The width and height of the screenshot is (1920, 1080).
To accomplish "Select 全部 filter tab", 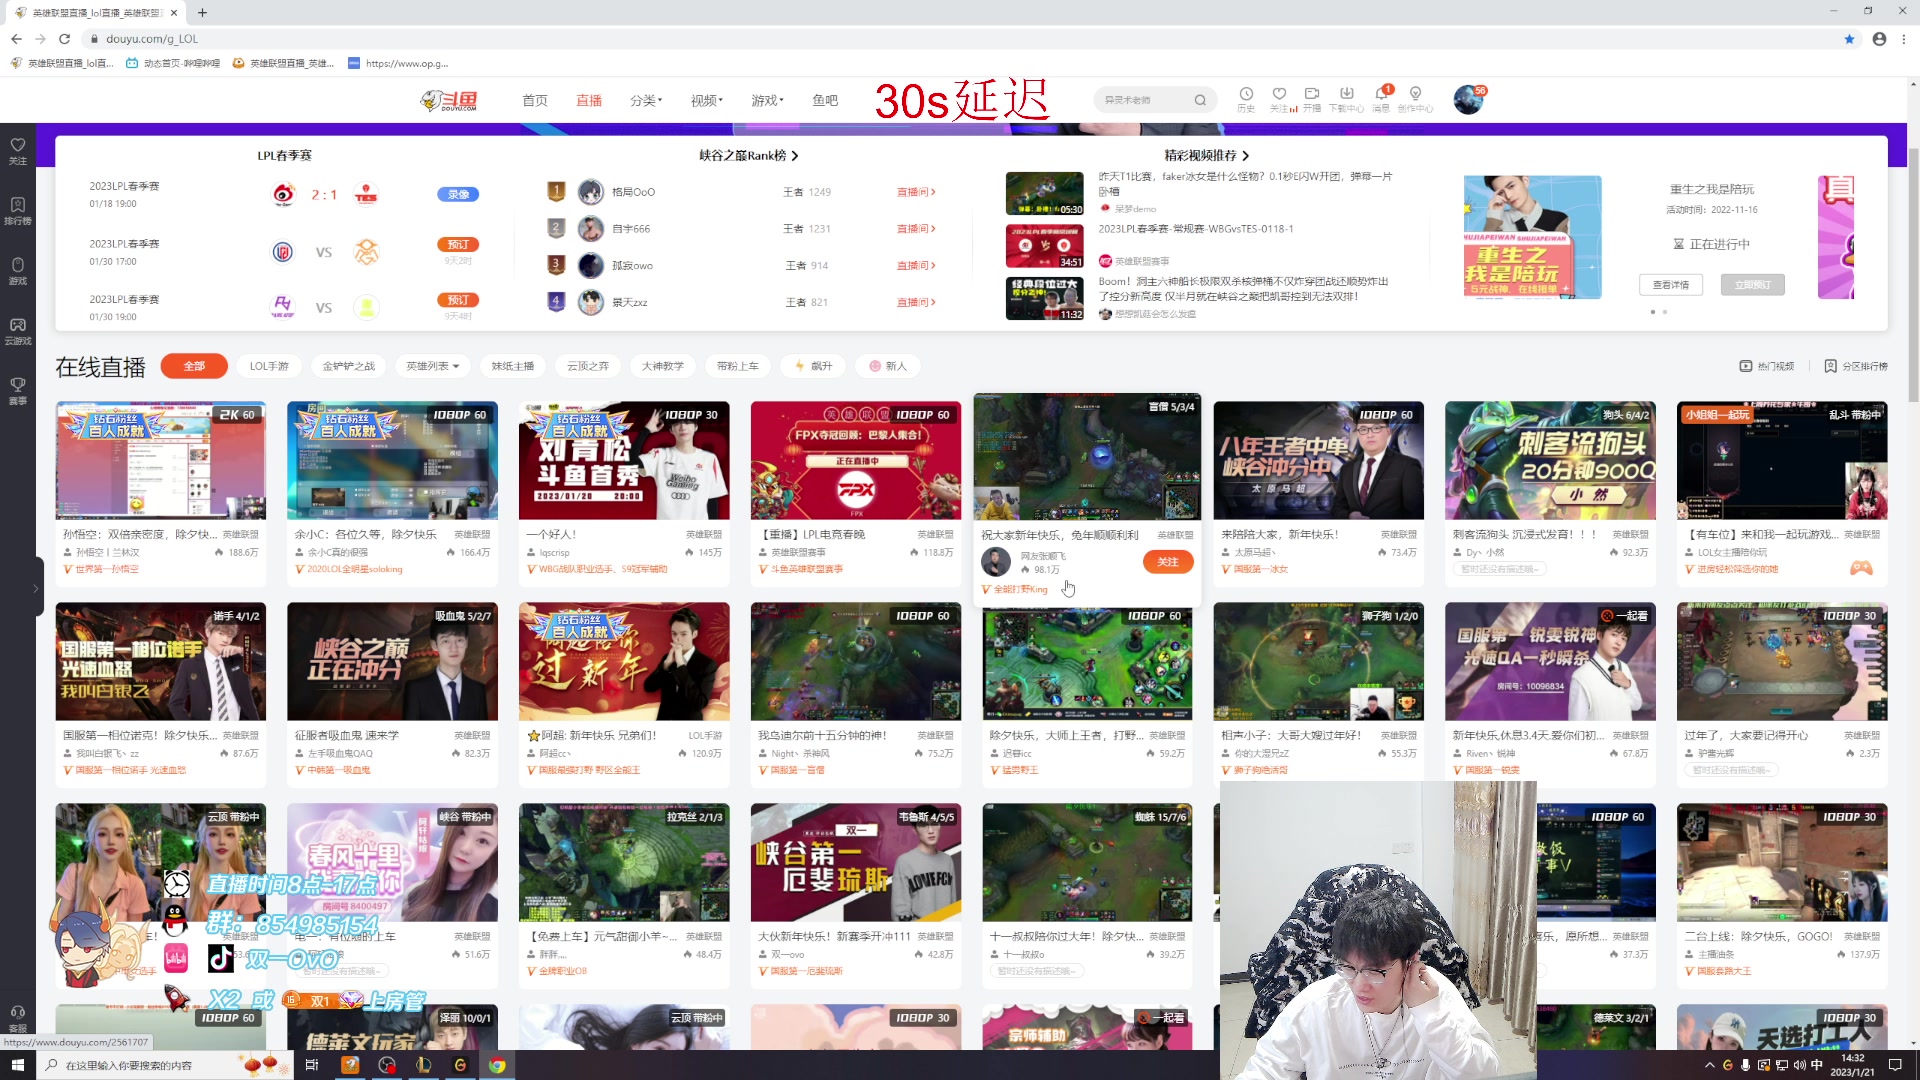I will 194,366.
